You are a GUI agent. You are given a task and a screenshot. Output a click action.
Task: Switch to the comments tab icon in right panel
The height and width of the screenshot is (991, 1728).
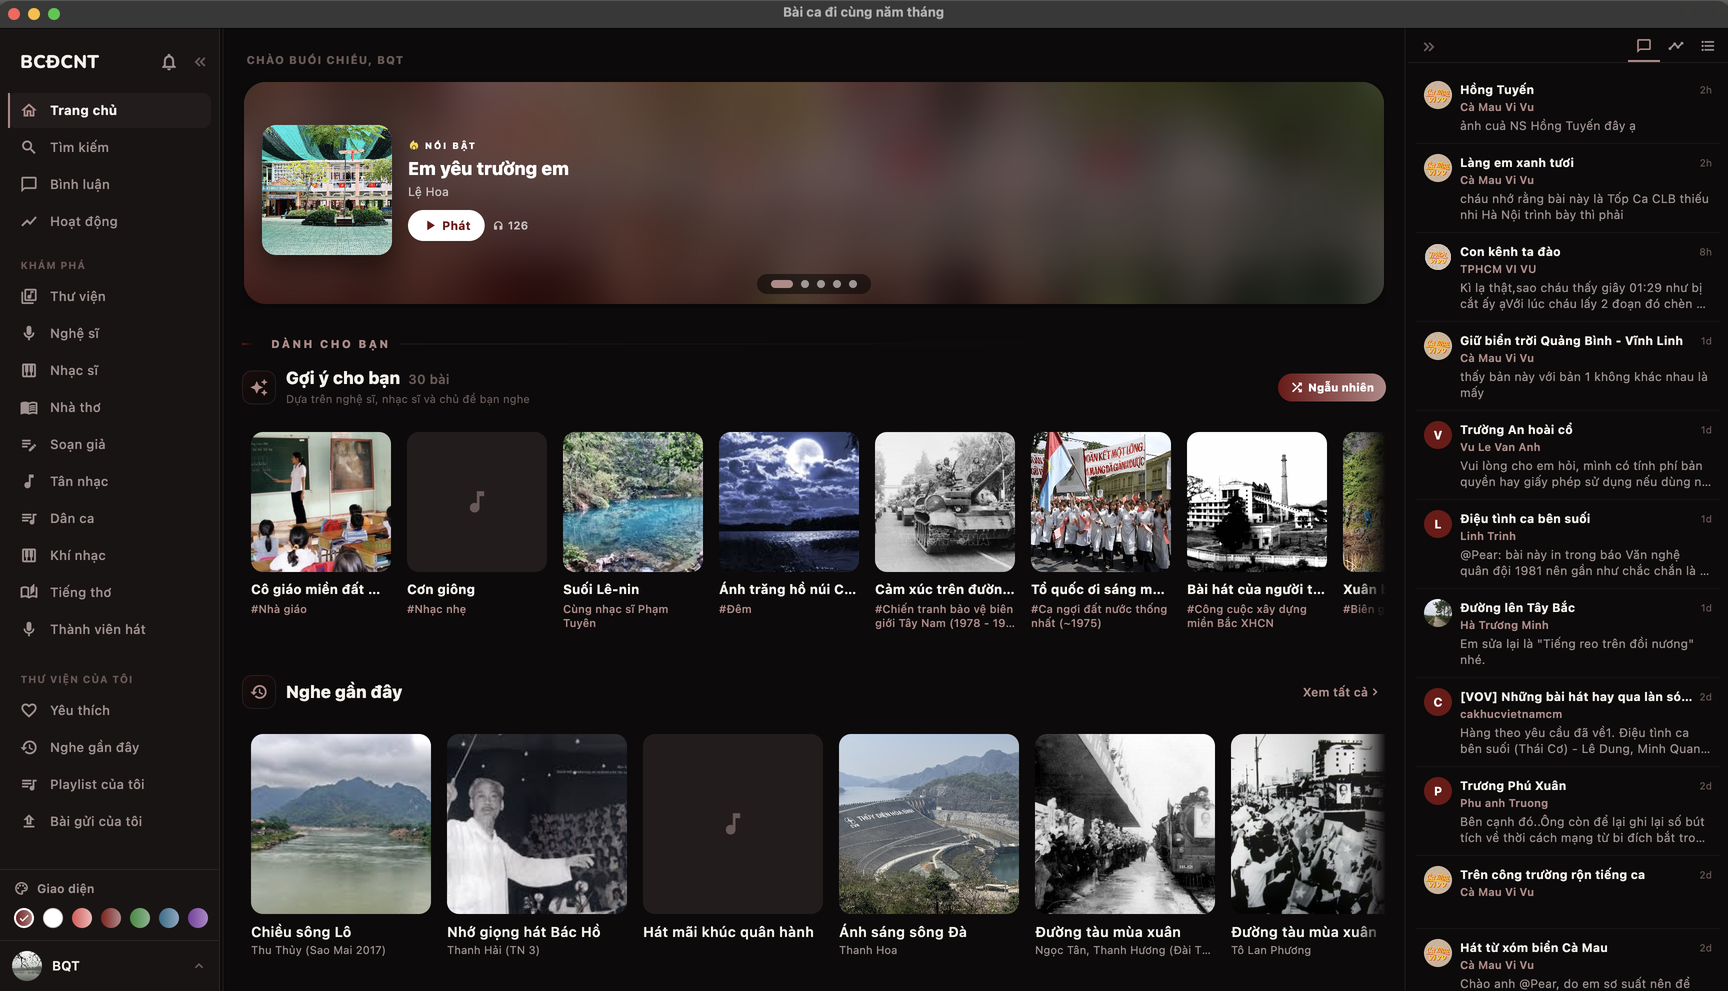click(x=1643, y=46)
